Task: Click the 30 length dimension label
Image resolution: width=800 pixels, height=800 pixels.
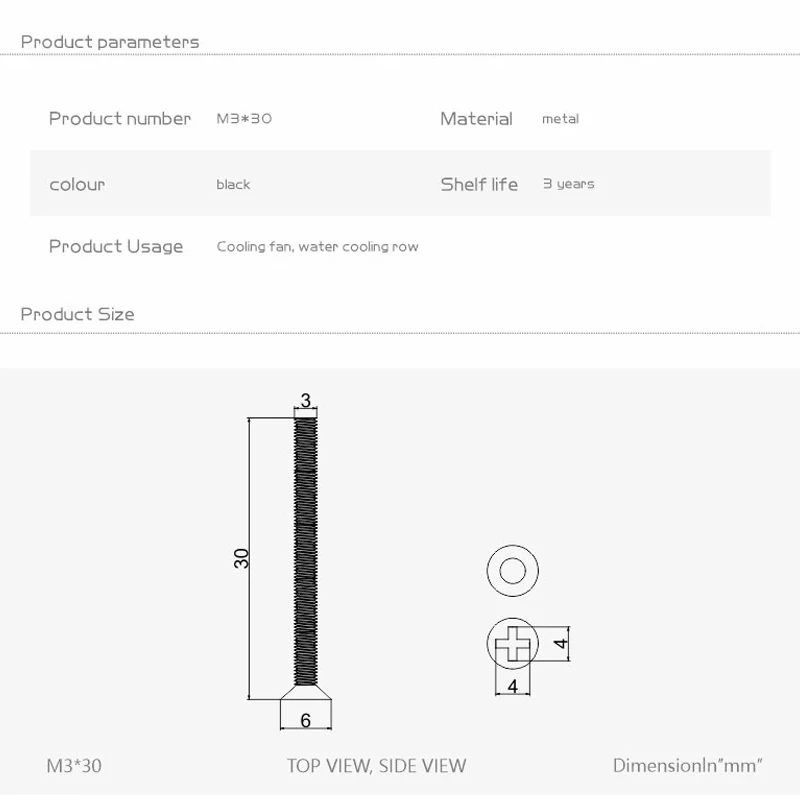Action: (241, 559)
